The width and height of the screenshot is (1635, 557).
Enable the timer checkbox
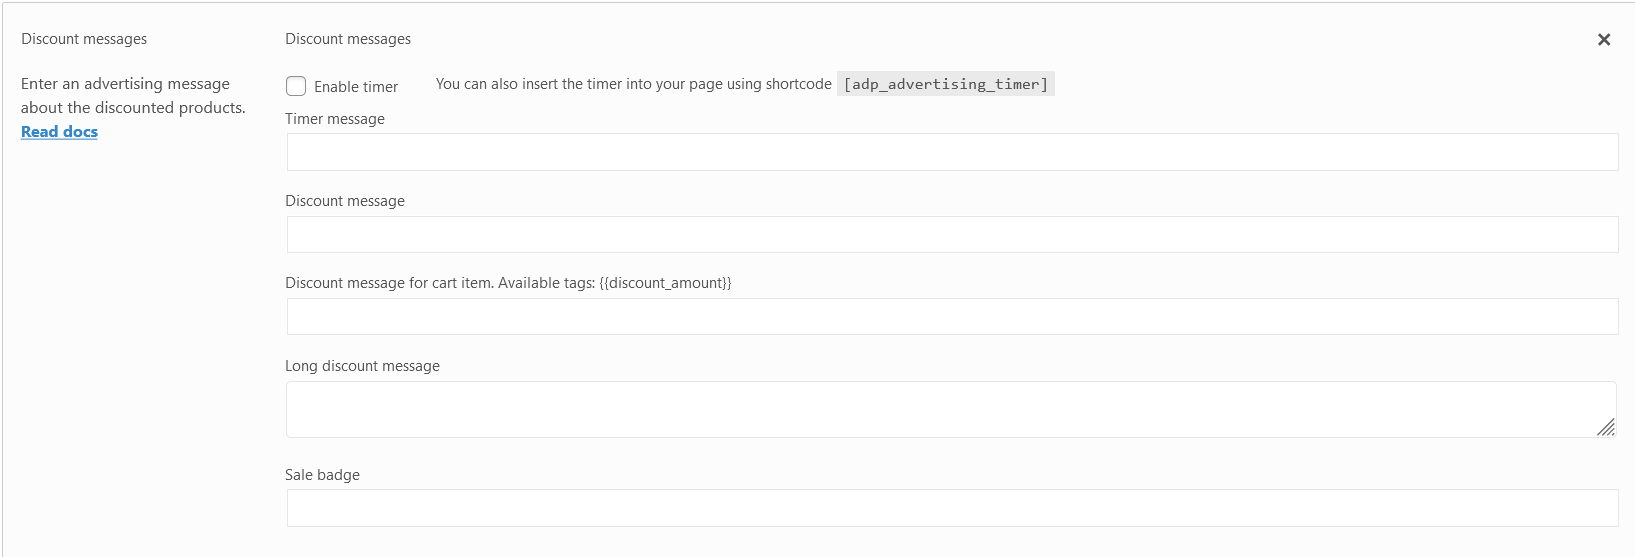tap(296, 86)
